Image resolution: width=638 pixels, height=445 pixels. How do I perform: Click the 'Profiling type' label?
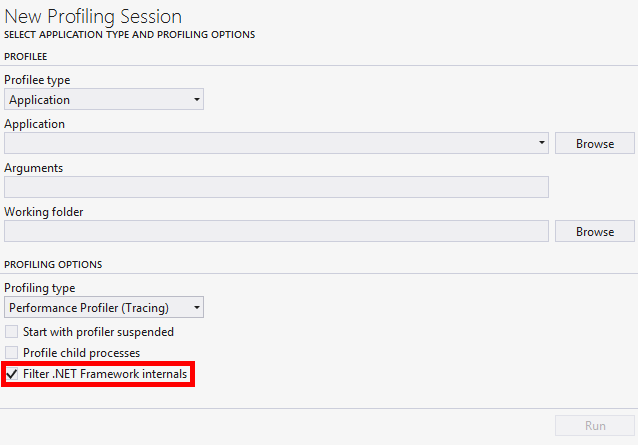tap(39, 288)
